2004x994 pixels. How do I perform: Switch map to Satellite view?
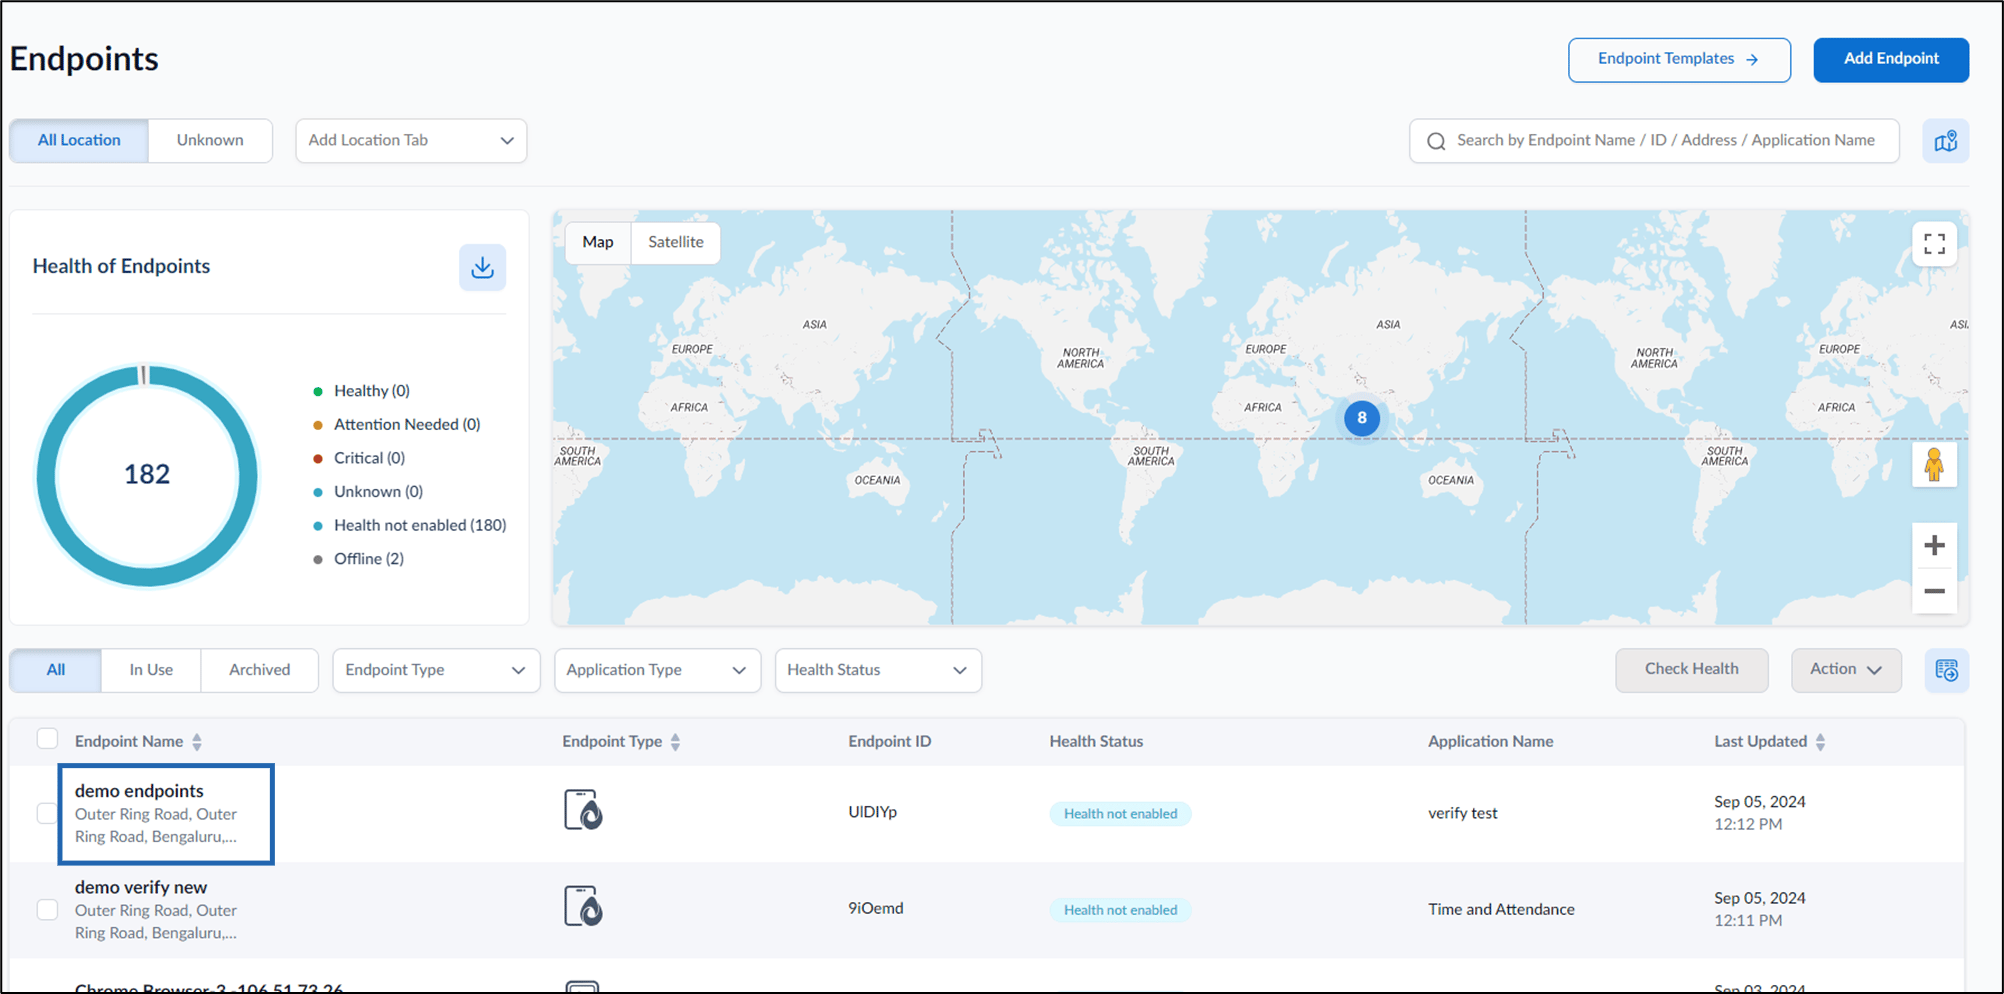tap(675, 242)
